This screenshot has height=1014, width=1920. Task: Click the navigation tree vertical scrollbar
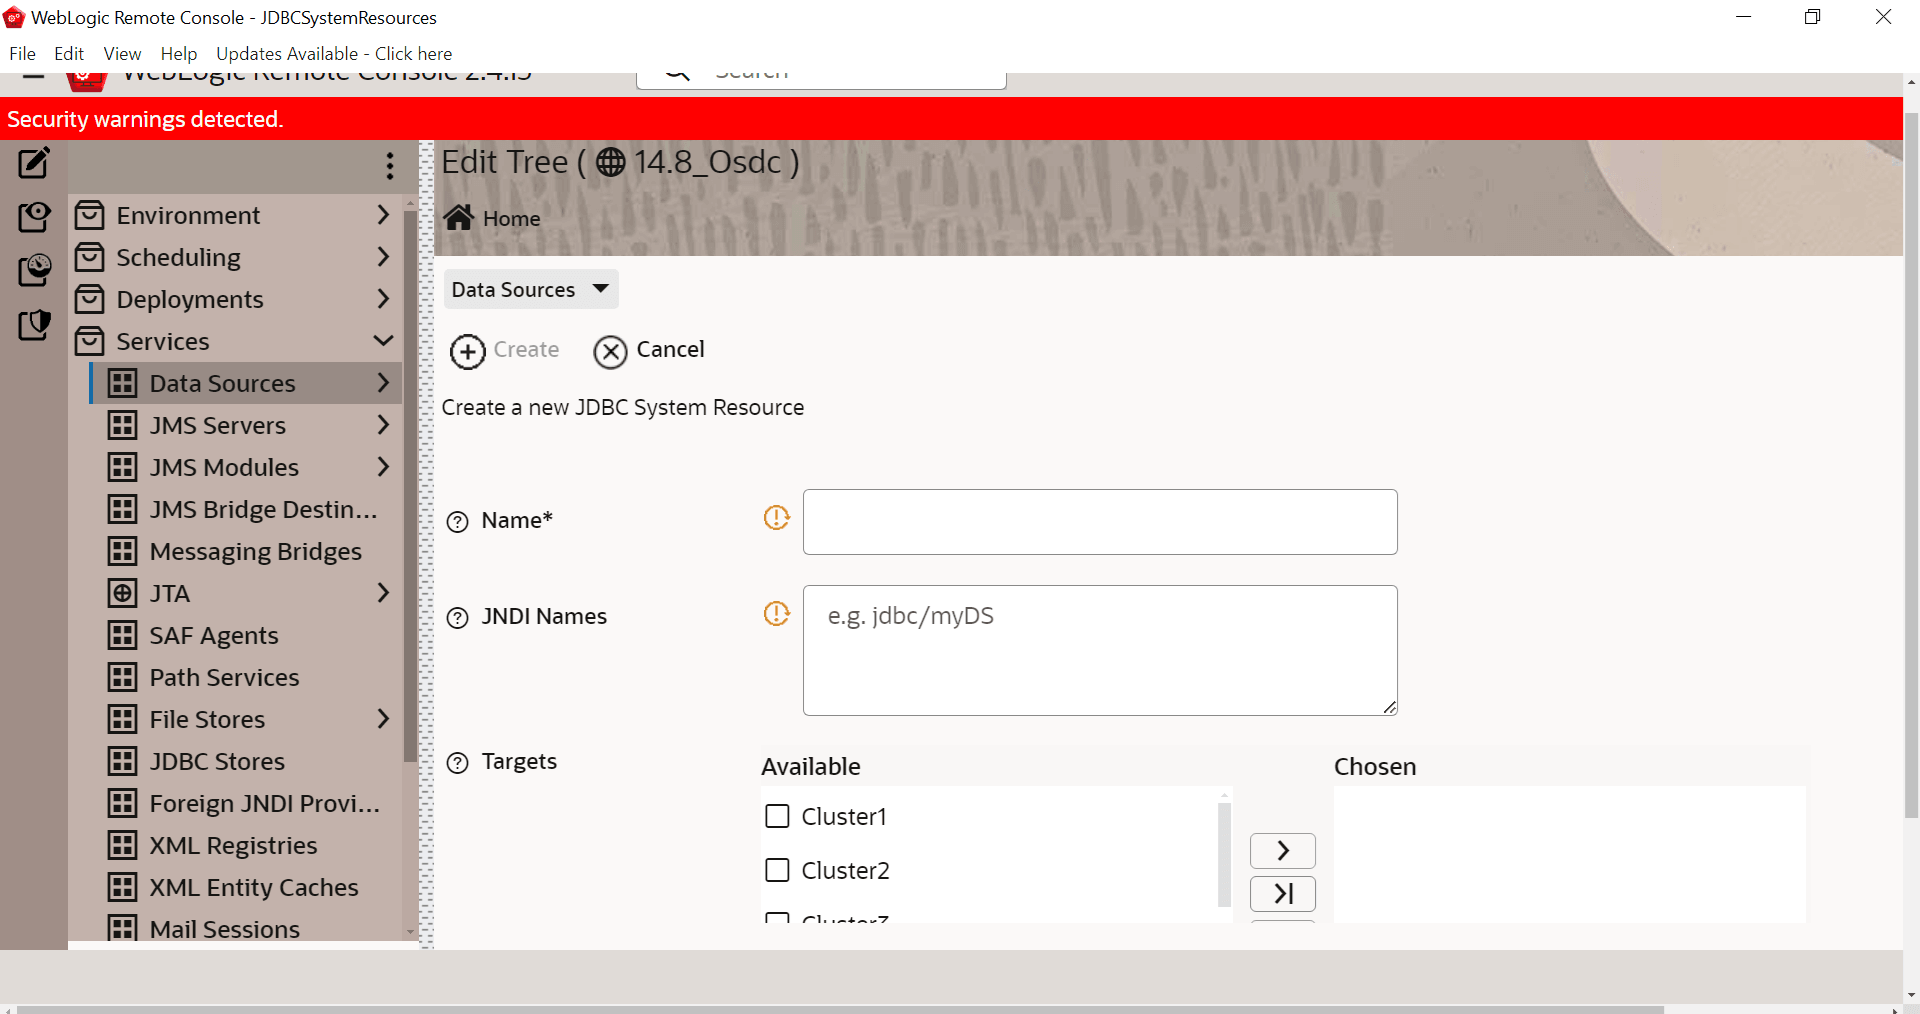(x=410, y=486)
